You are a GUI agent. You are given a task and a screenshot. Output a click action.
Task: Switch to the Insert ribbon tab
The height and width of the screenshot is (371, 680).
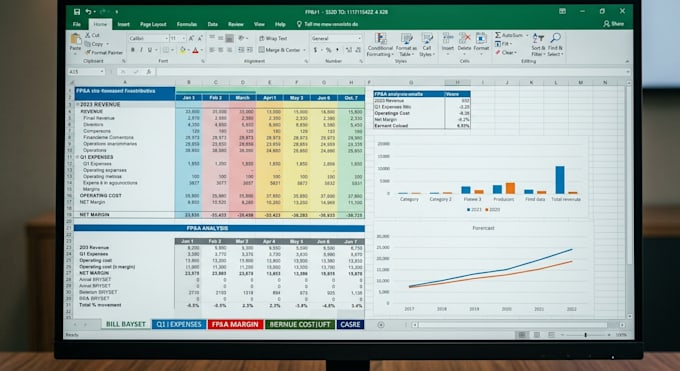point(124,24)
